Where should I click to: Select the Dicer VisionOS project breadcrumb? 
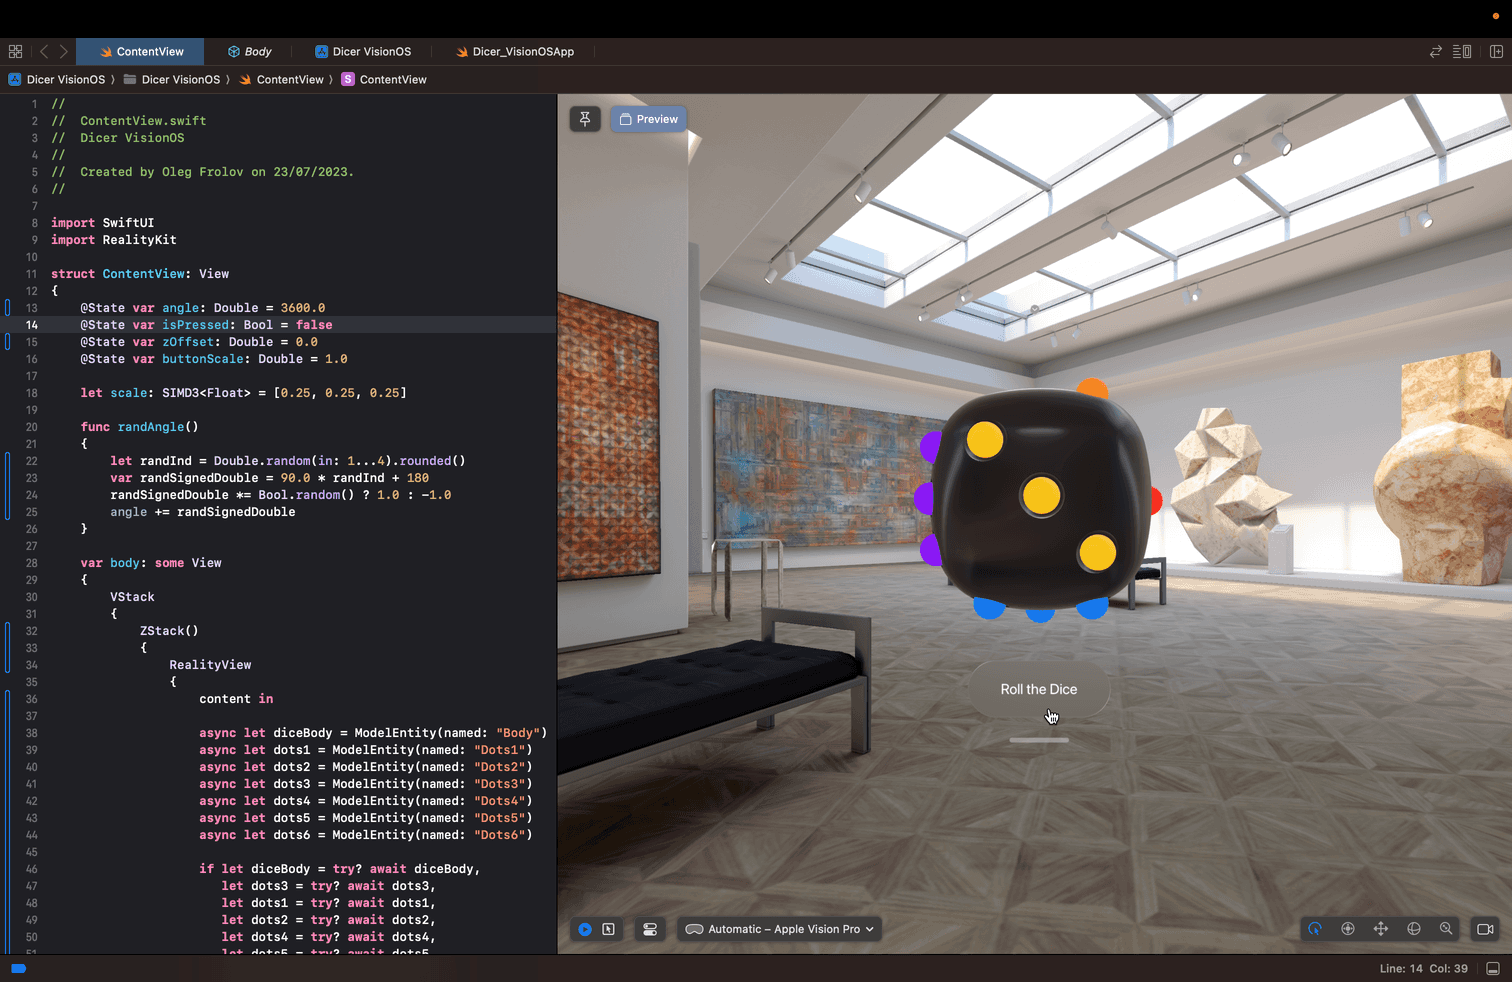[x=57, y=79]
